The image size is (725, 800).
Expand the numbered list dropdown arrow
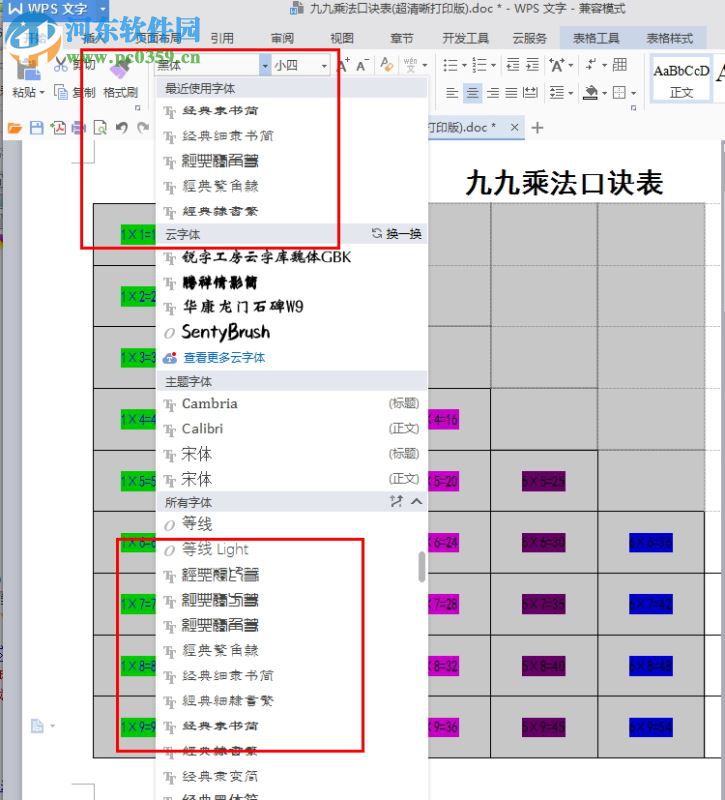point(493,65)
